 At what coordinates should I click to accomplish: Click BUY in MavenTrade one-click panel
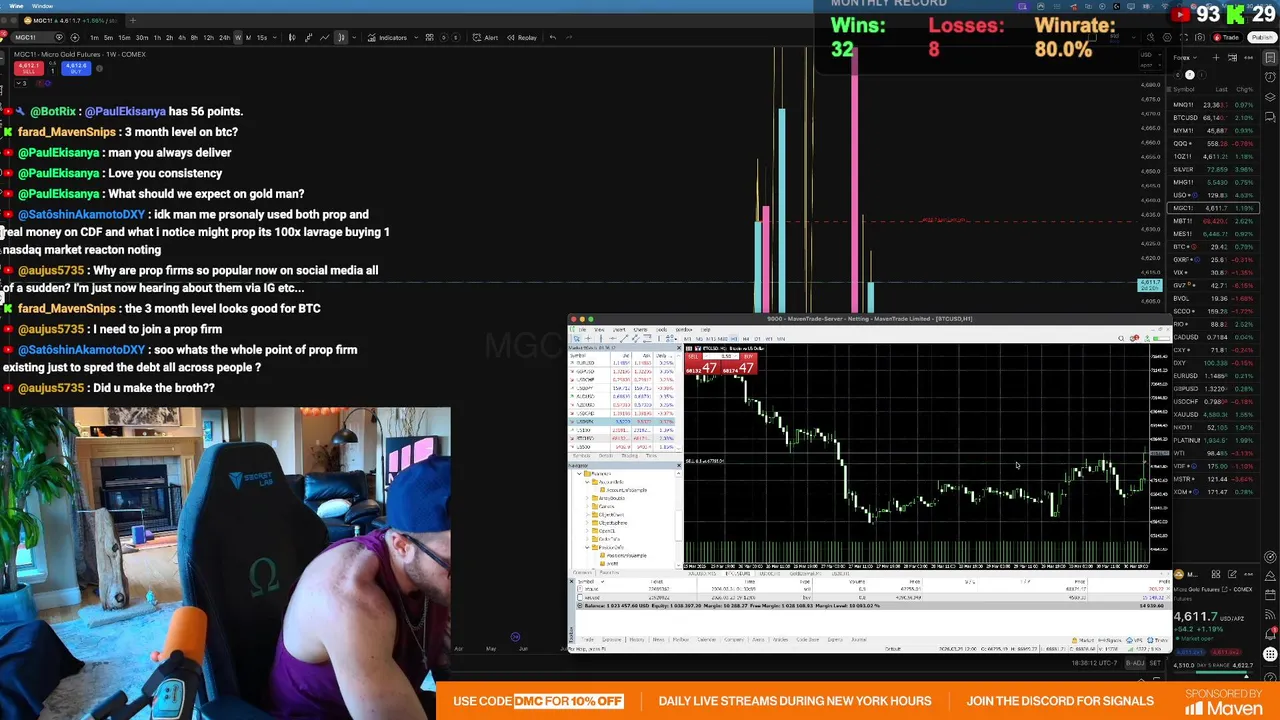pyautogui.click(x=739, y=364)
